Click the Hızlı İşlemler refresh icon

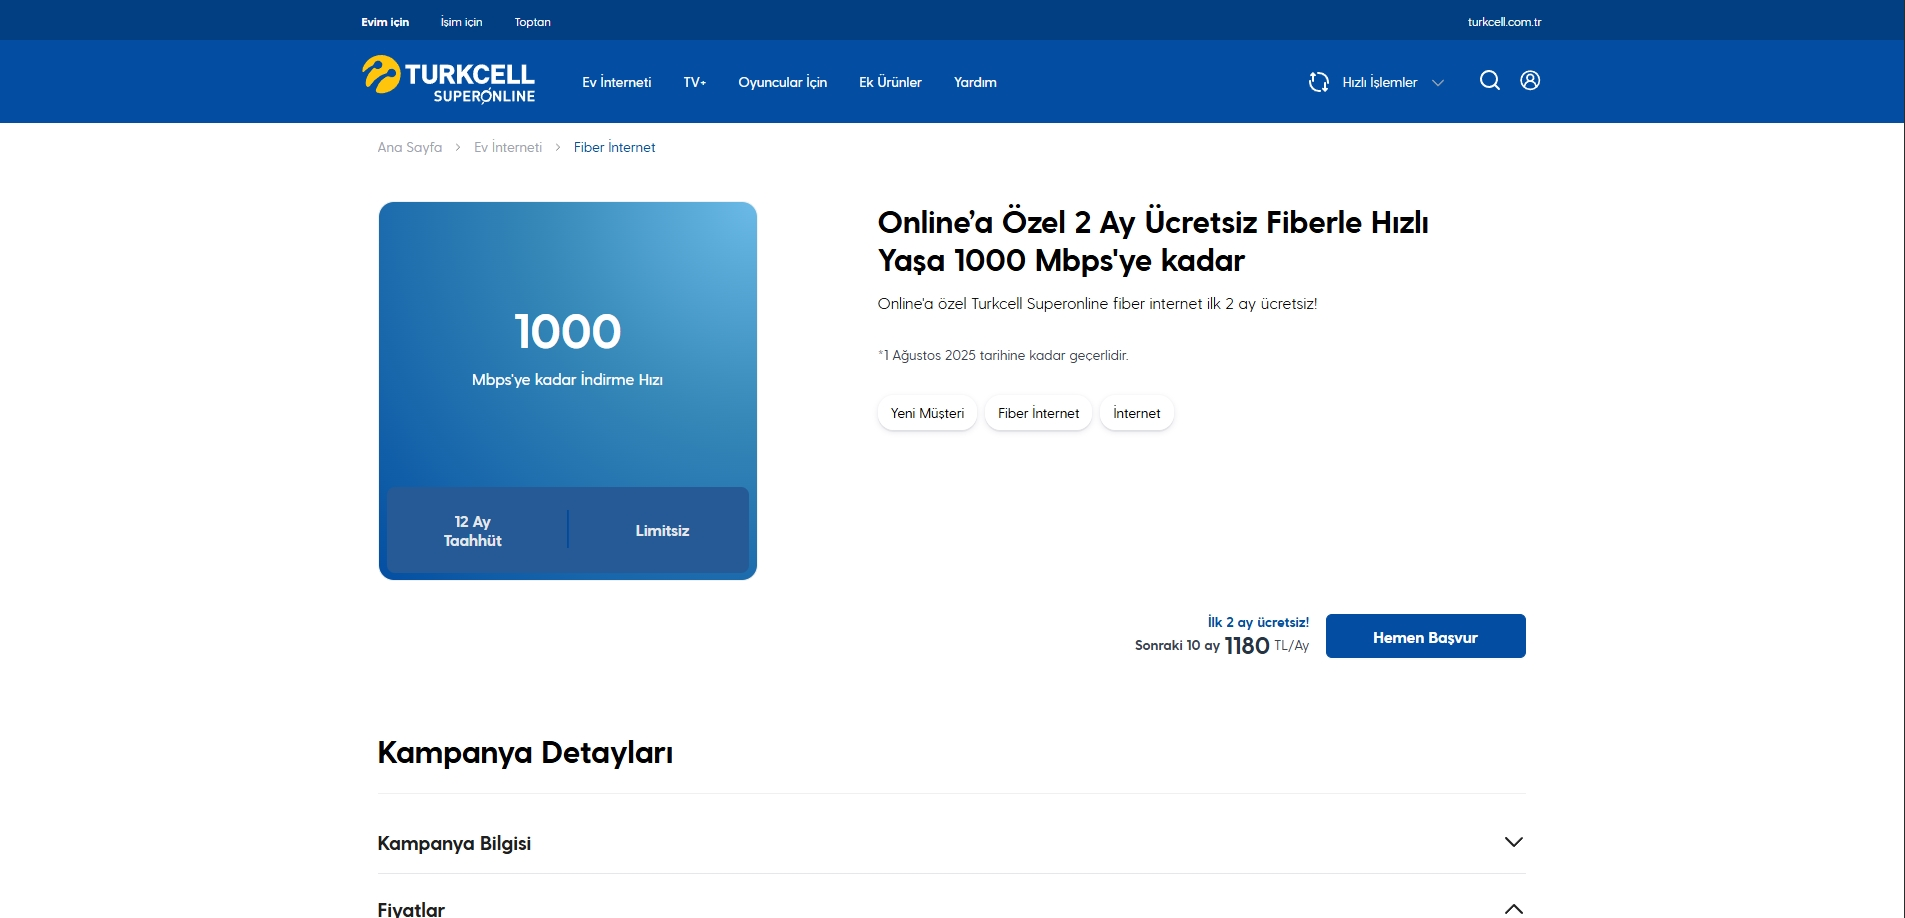coord(1319,82)
